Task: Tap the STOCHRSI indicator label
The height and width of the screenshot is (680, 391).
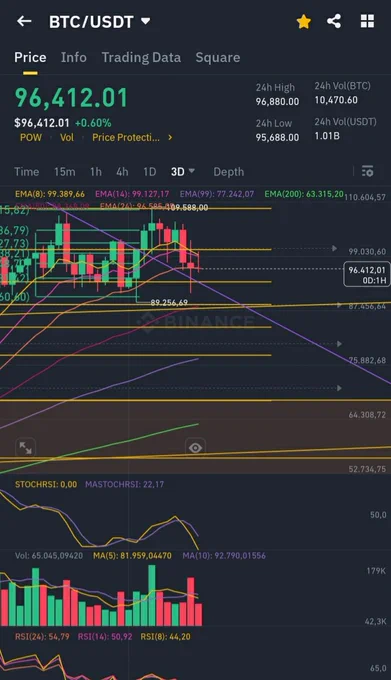Action: [46, 484]
